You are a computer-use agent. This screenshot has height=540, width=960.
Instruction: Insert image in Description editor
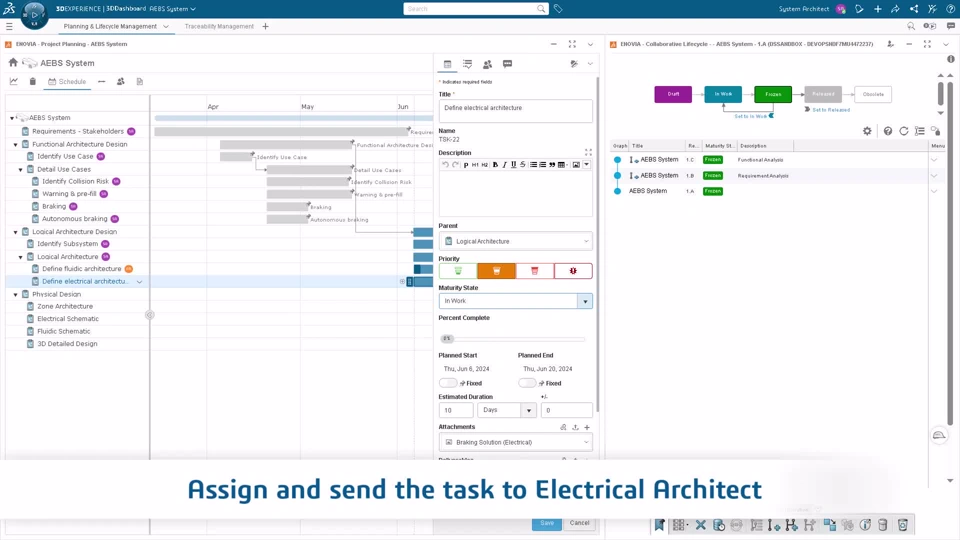pyautogui.click(x=576, y=165)
